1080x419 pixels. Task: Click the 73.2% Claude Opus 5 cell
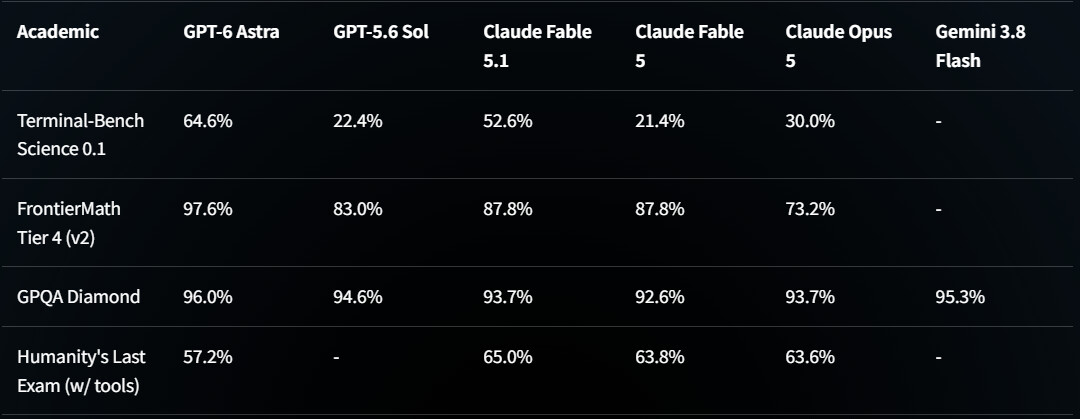coord(810,209)
